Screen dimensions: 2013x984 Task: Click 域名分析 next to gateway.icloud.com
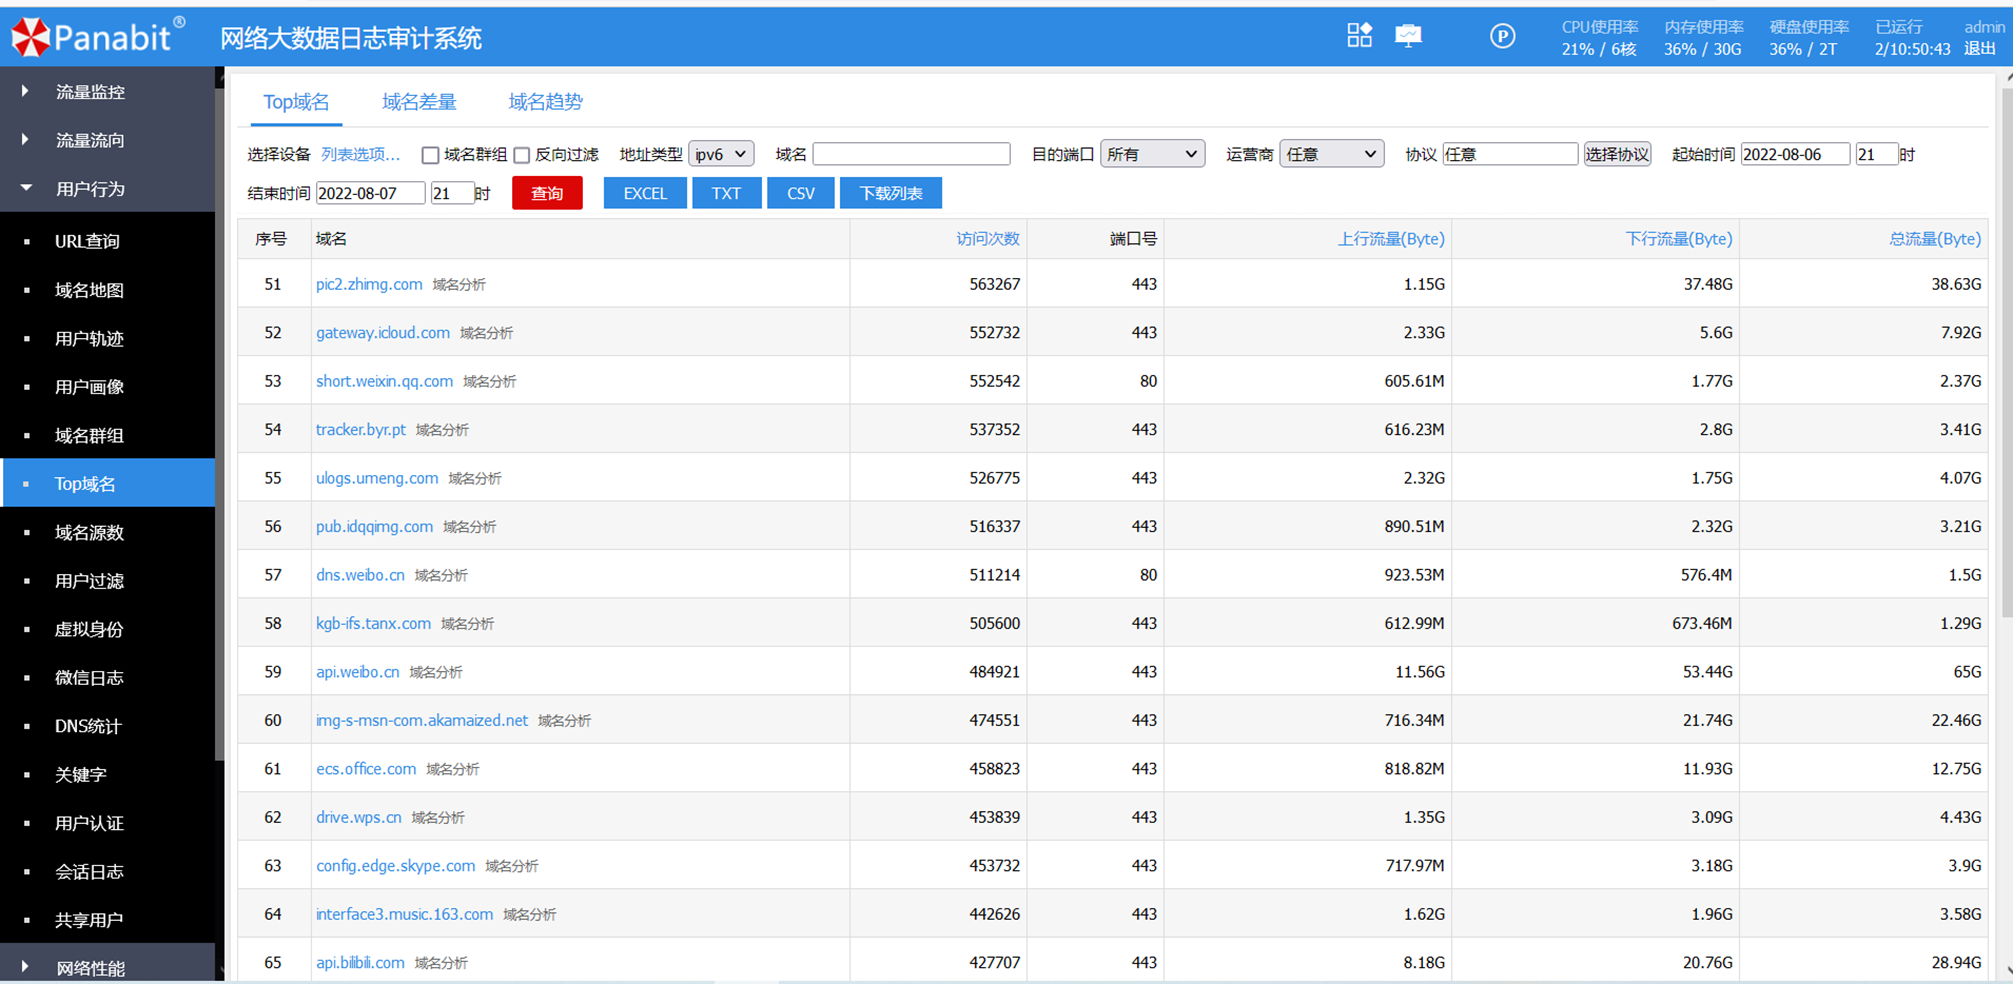[486, 333]
